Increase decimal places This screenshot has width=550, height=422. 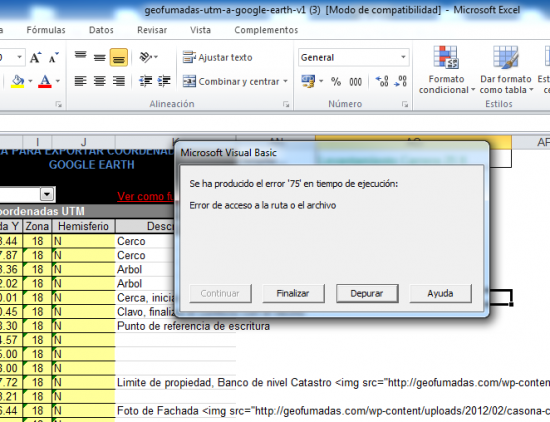[382, 81]
